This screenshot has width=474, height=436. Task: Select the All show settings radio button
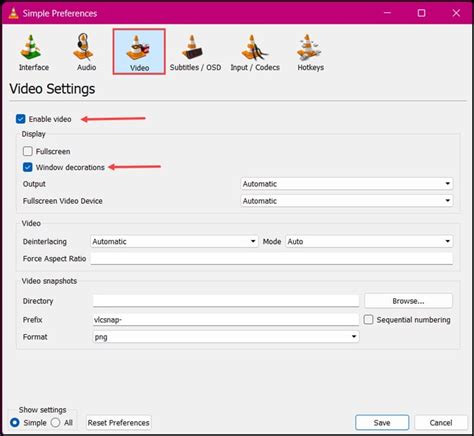click(x=56, y=423)
